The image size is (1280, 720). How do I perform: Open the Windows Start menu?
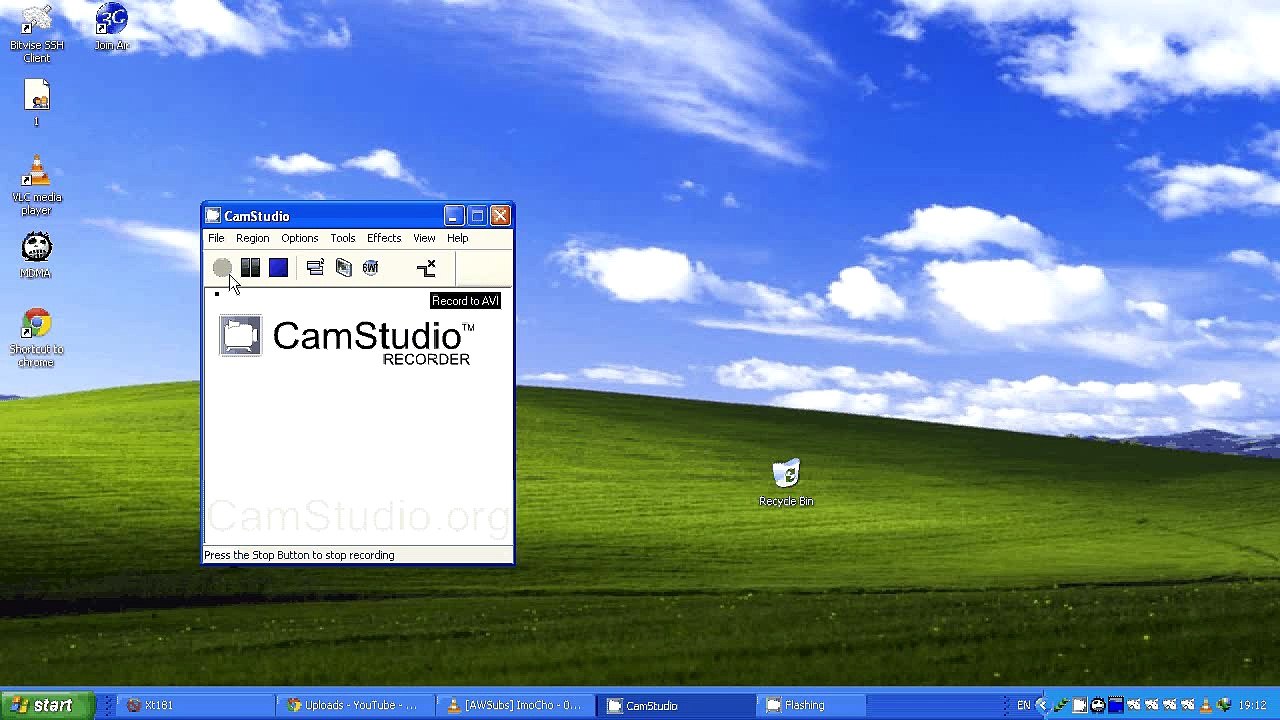47,705
